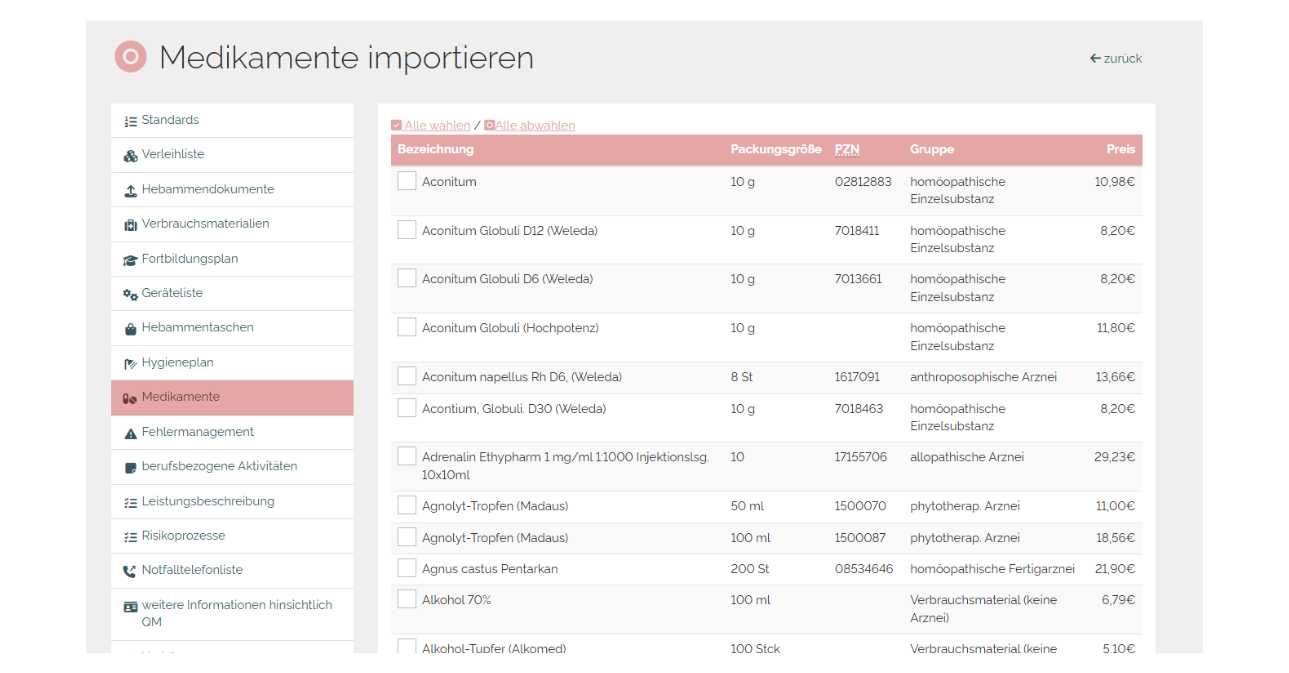Tick the Adrenalin Ethypharm checkbox

point(407,456)
